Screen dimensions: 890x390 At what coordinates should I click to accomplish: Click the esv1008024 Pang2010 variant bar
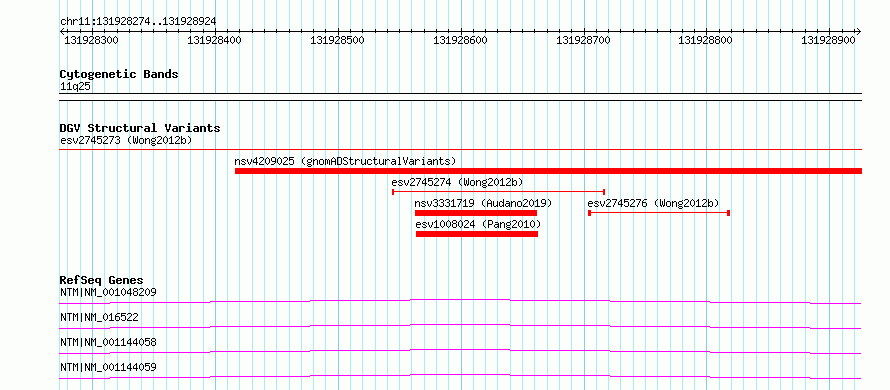pos(477,234)
